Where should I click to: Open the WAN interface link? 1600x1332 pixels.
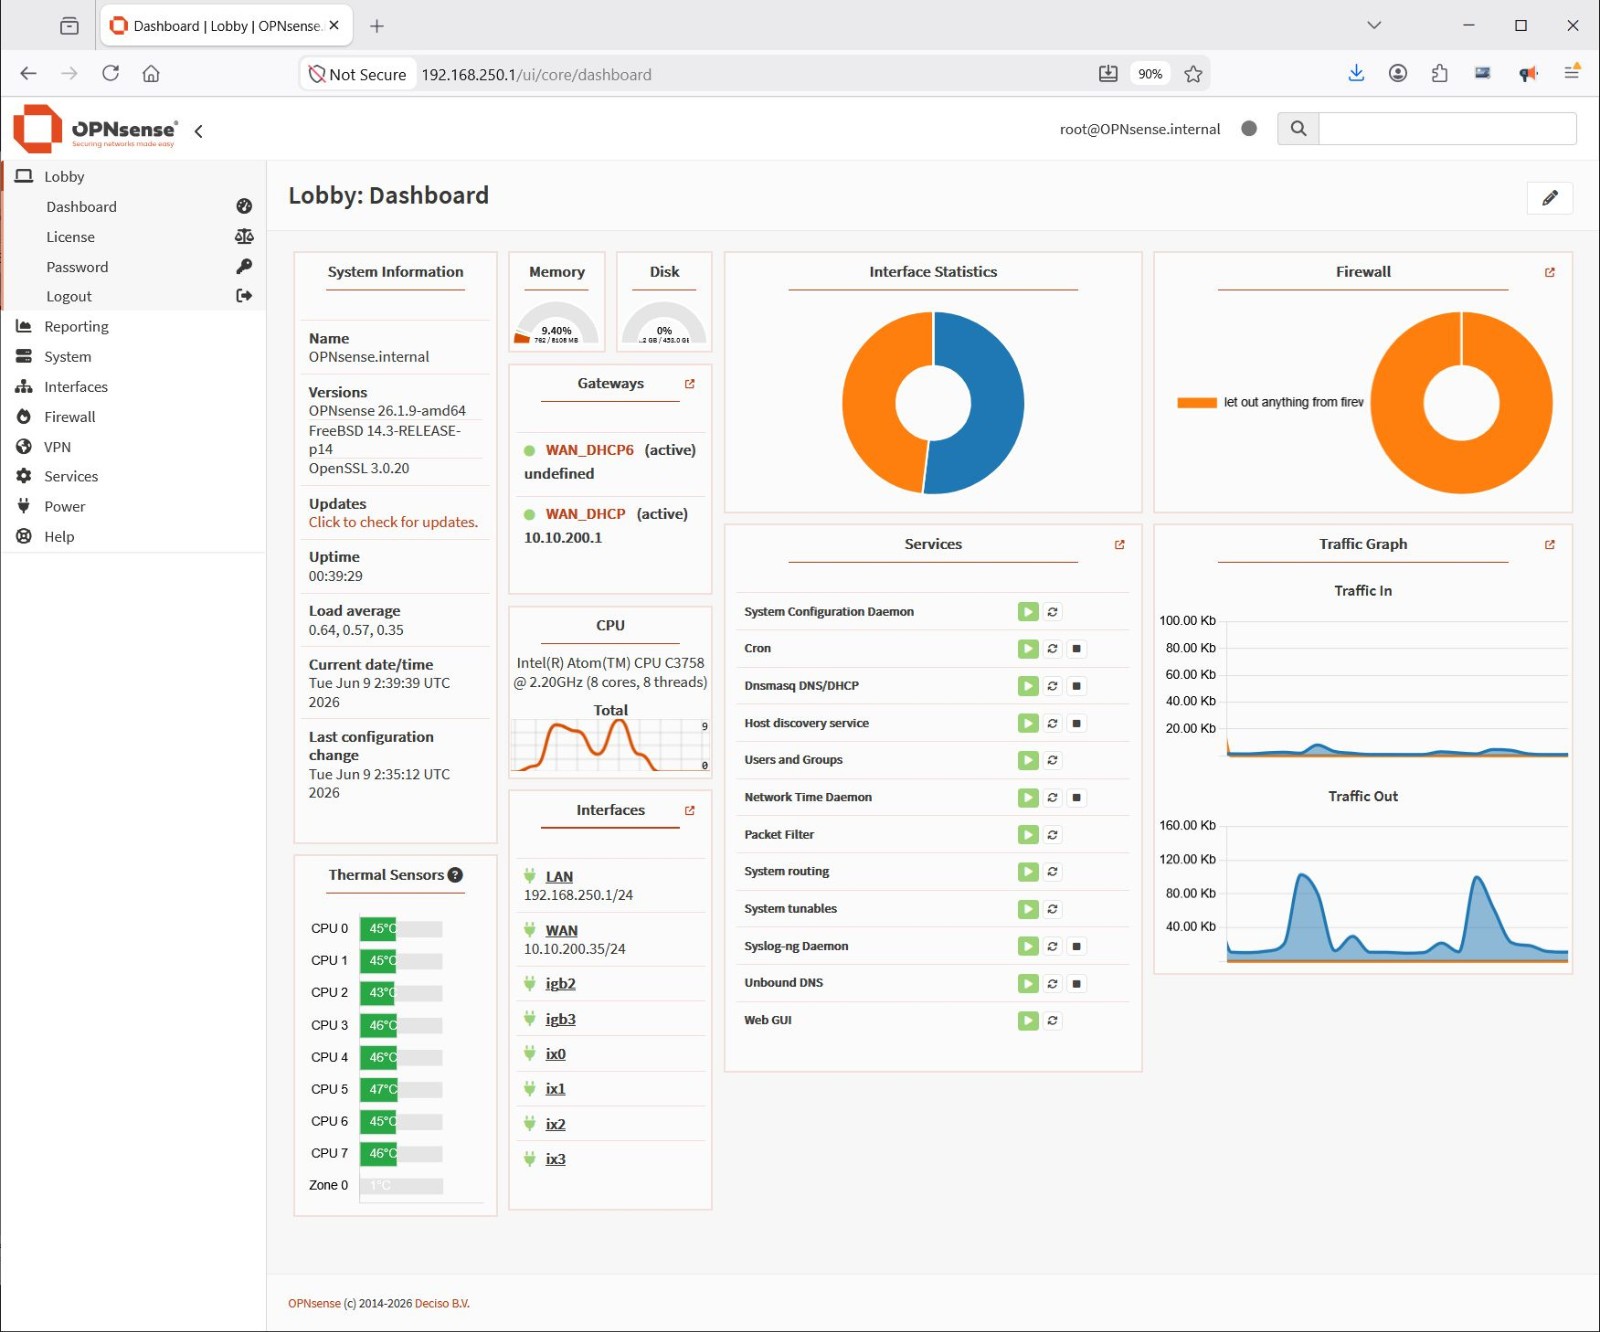pos(561,931)
